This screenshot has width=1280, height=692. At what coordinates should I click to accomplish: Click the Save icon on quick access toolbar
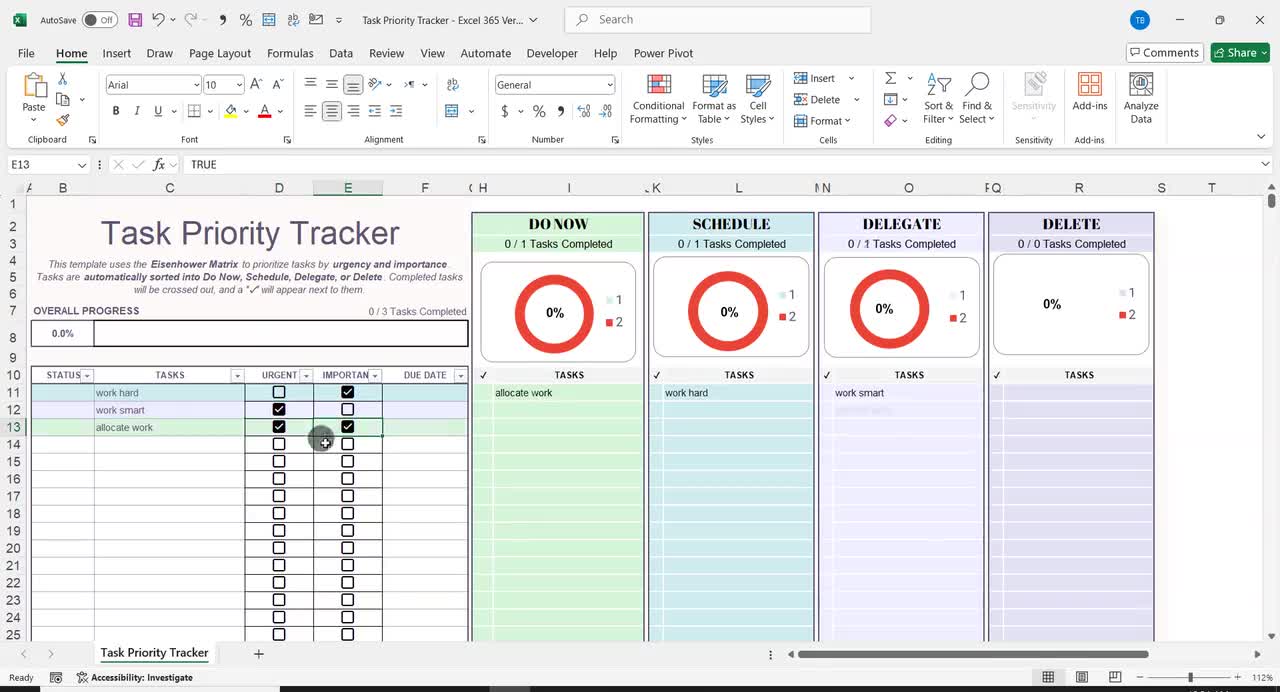click(x=134, y=19)
